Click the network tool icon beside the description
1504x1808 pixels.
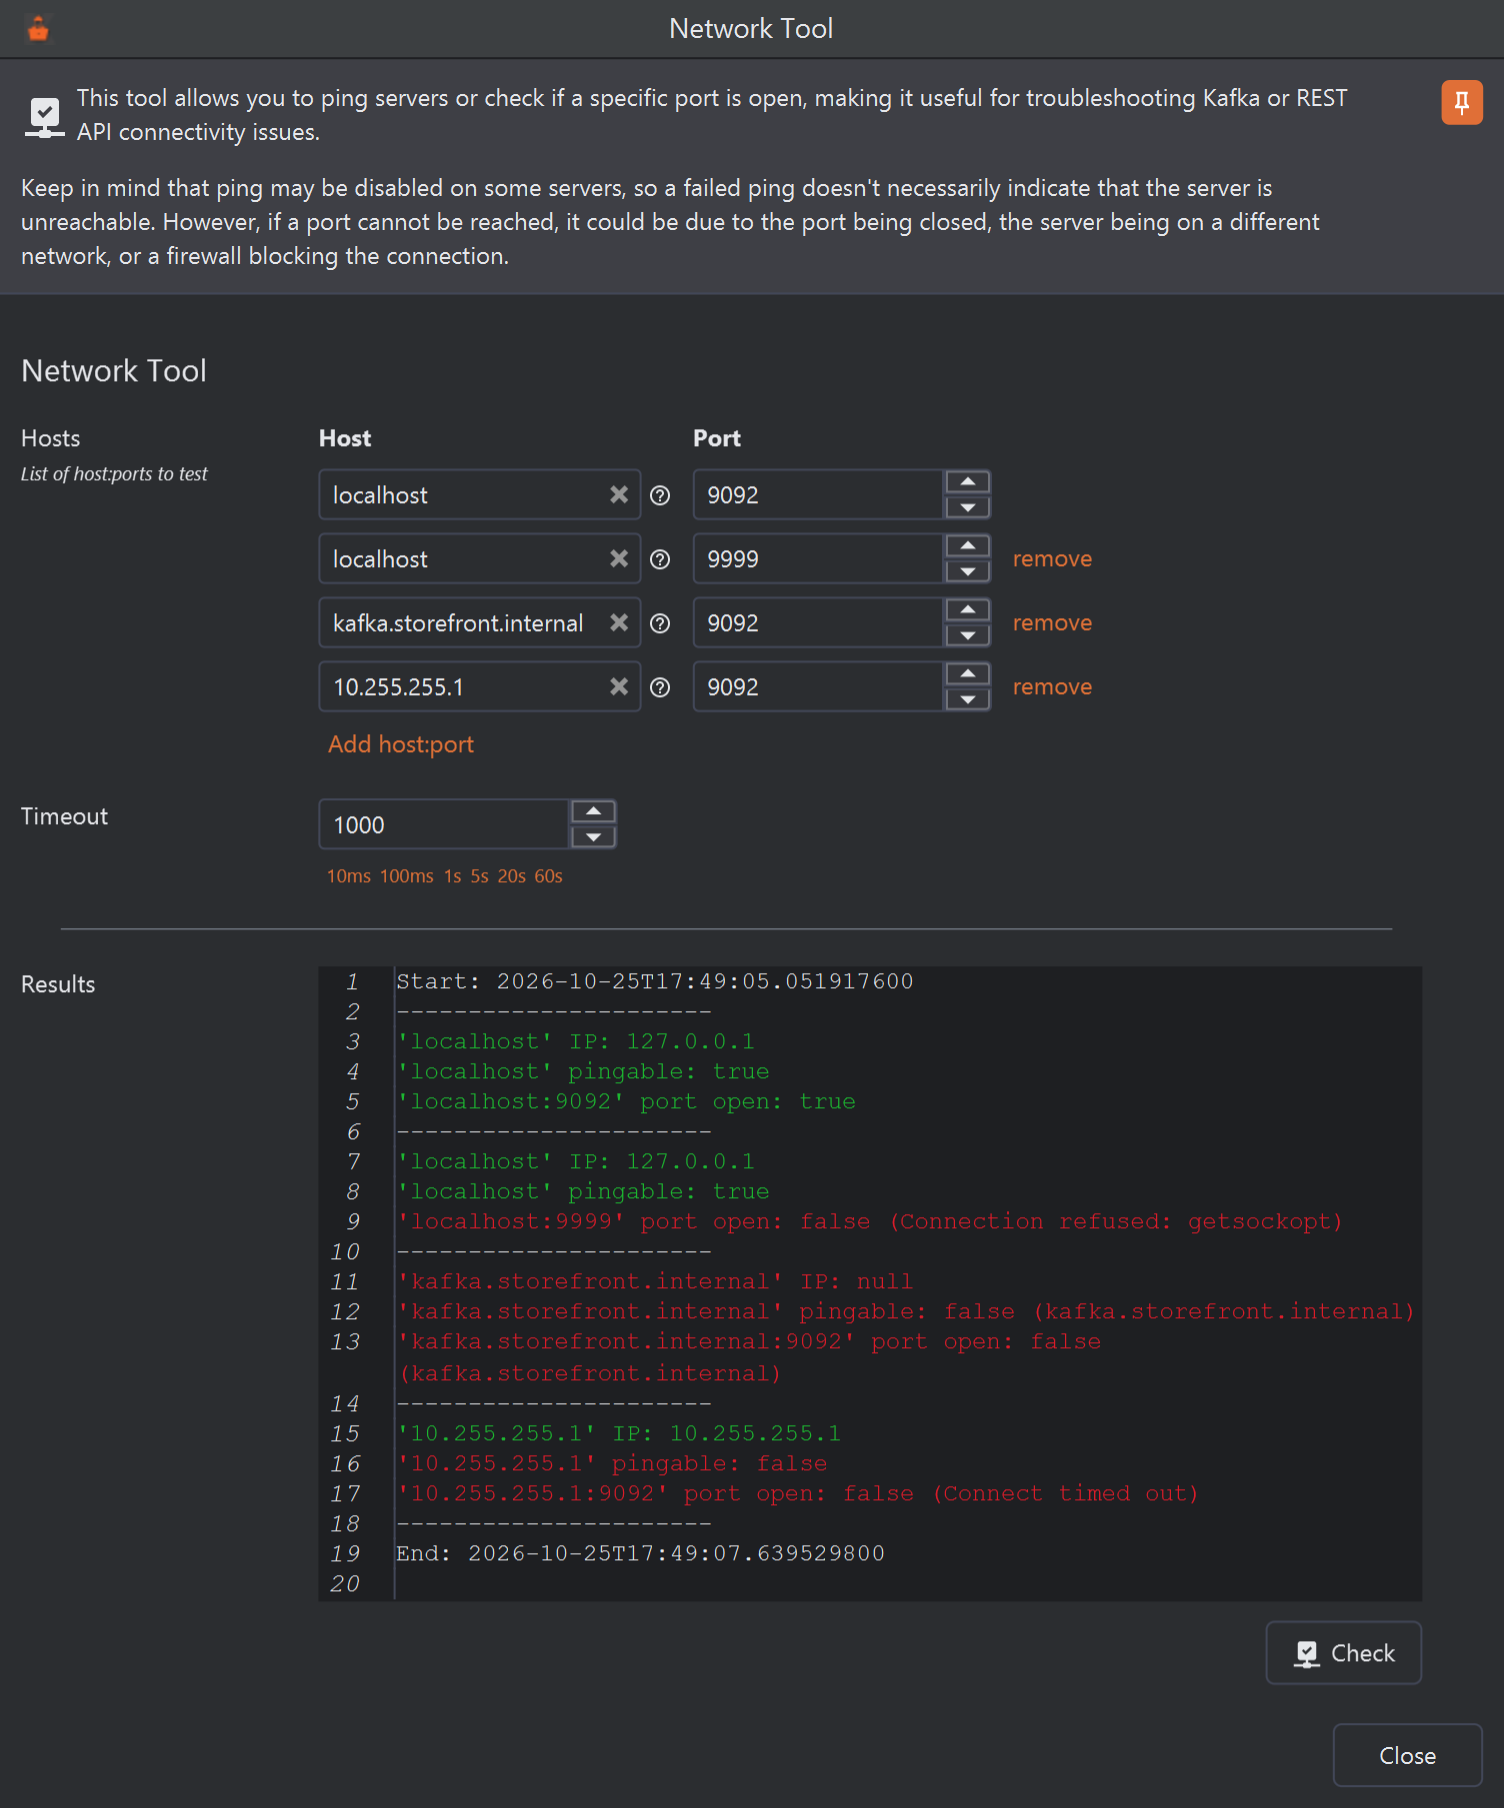tap(44, 118)
